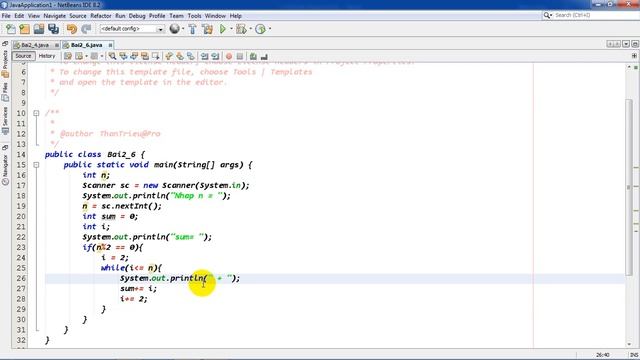Screen dimensions: 640x360
Task: Click the Comment code icon
Action: tap(253, 56)
